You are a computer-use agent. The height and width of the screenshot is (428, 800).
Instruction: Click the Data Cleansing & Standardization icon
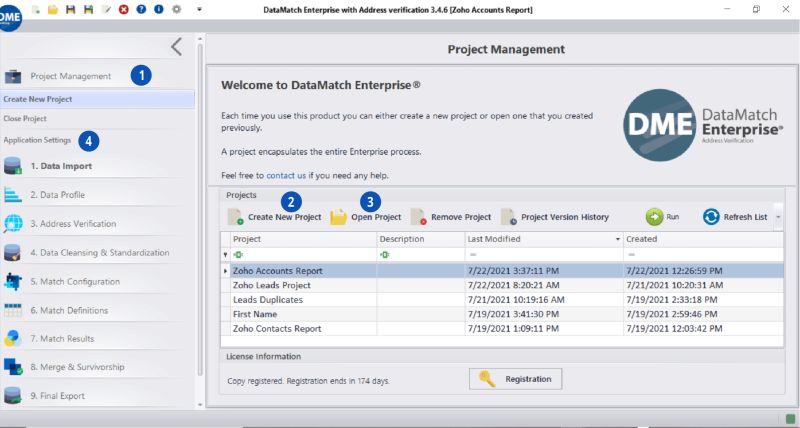tap(13, 253)
